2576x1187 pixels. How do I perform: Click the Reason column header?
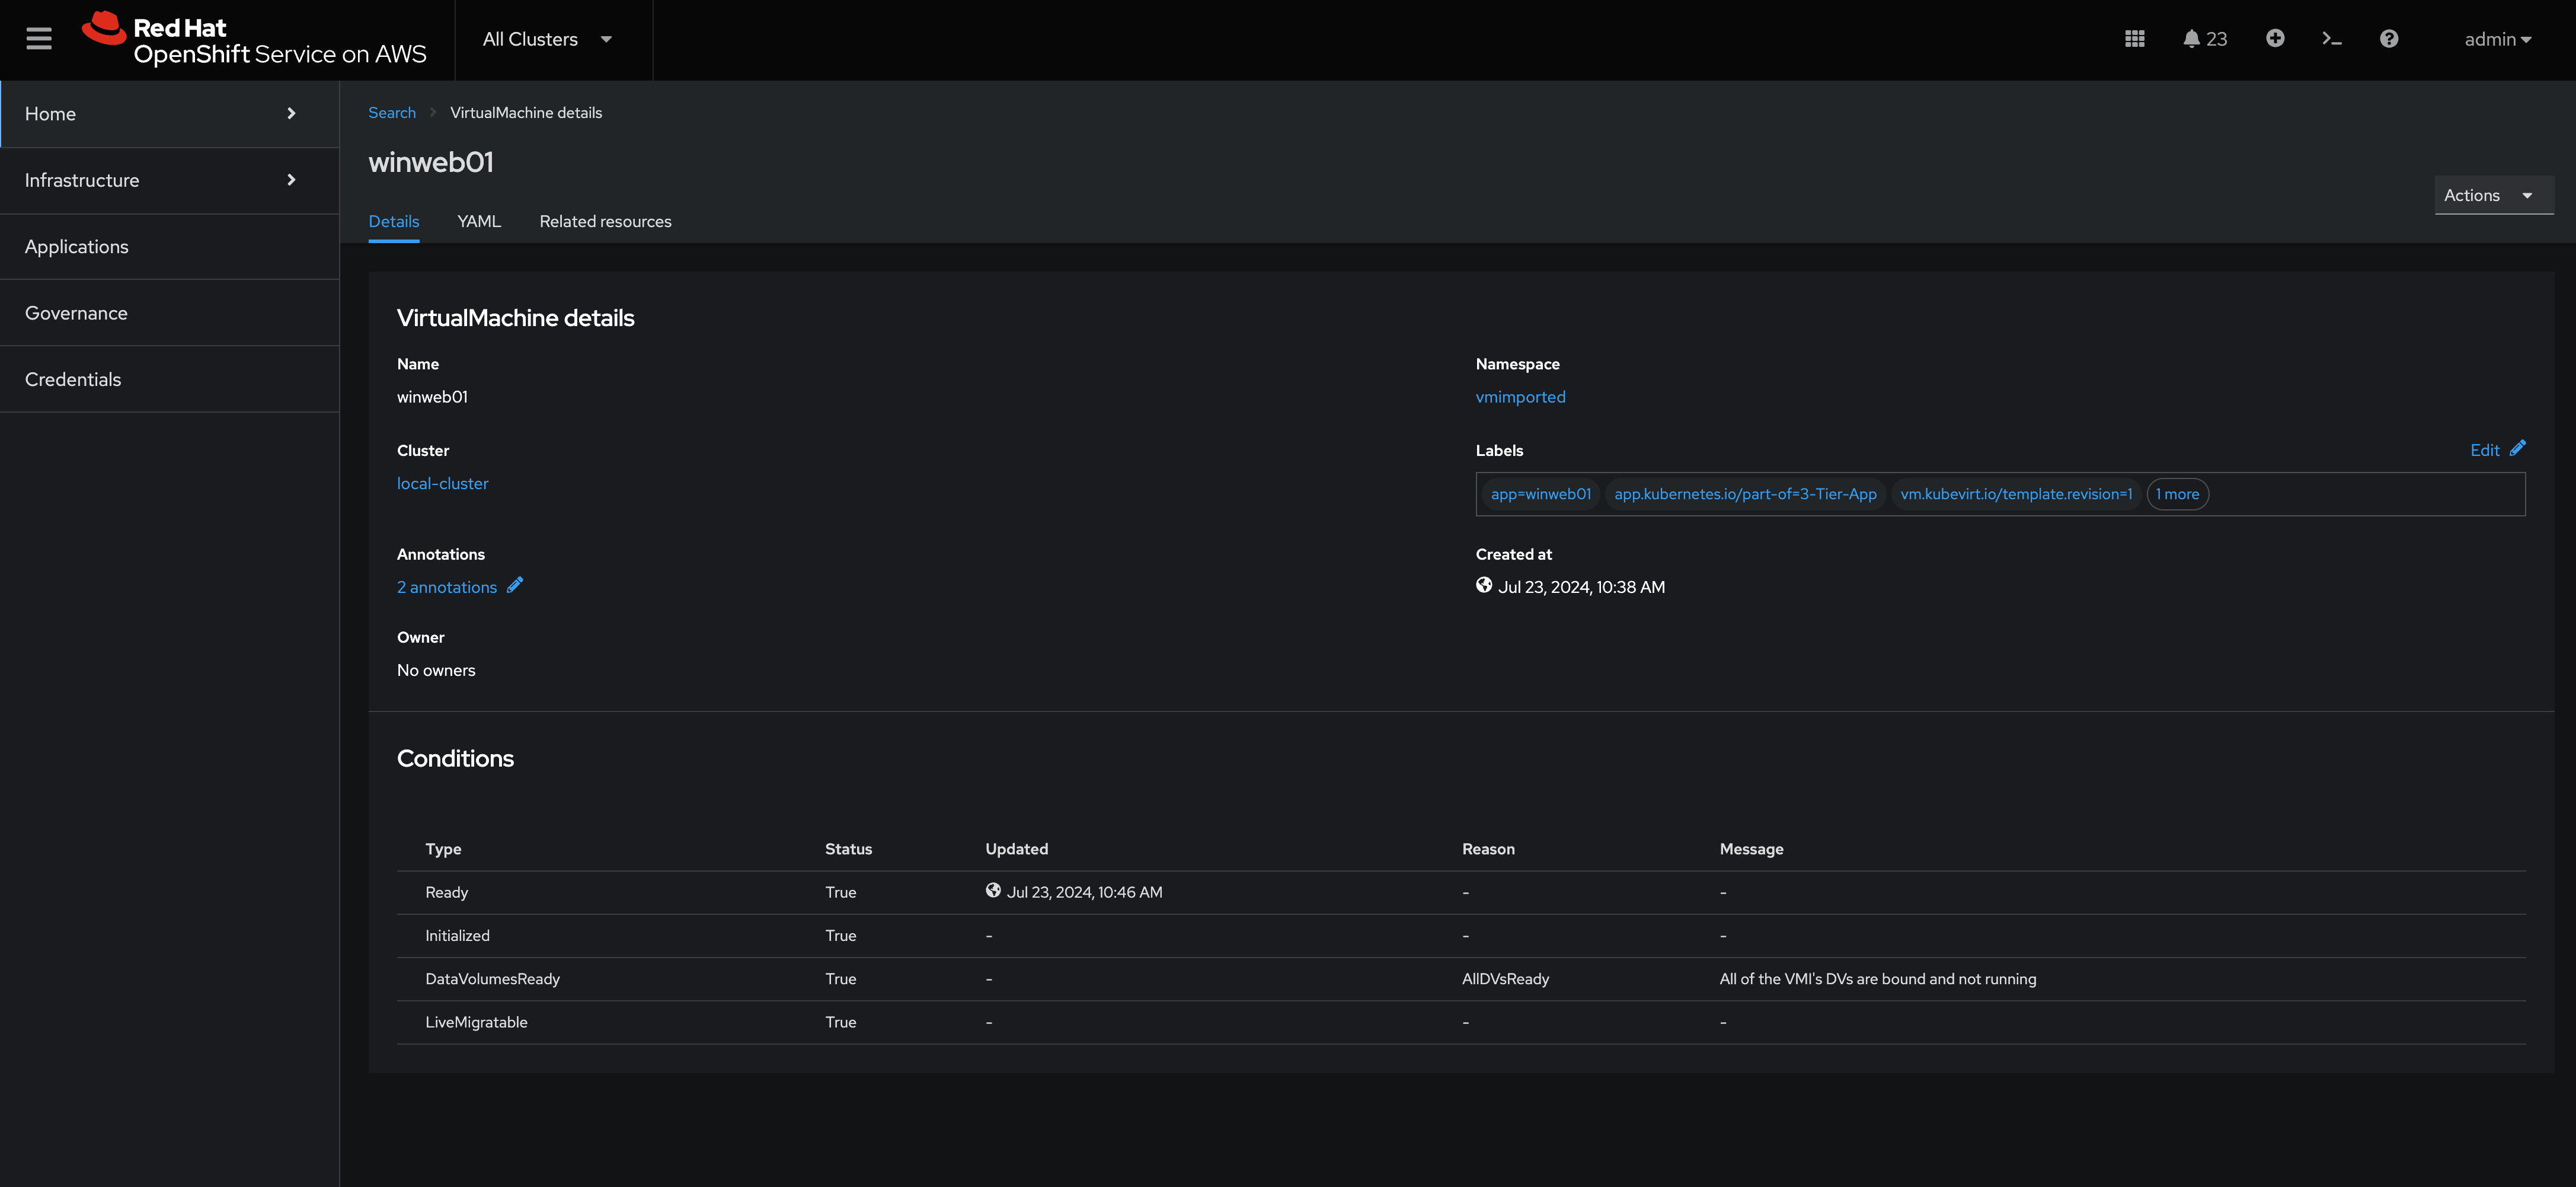pos(1488,849)
